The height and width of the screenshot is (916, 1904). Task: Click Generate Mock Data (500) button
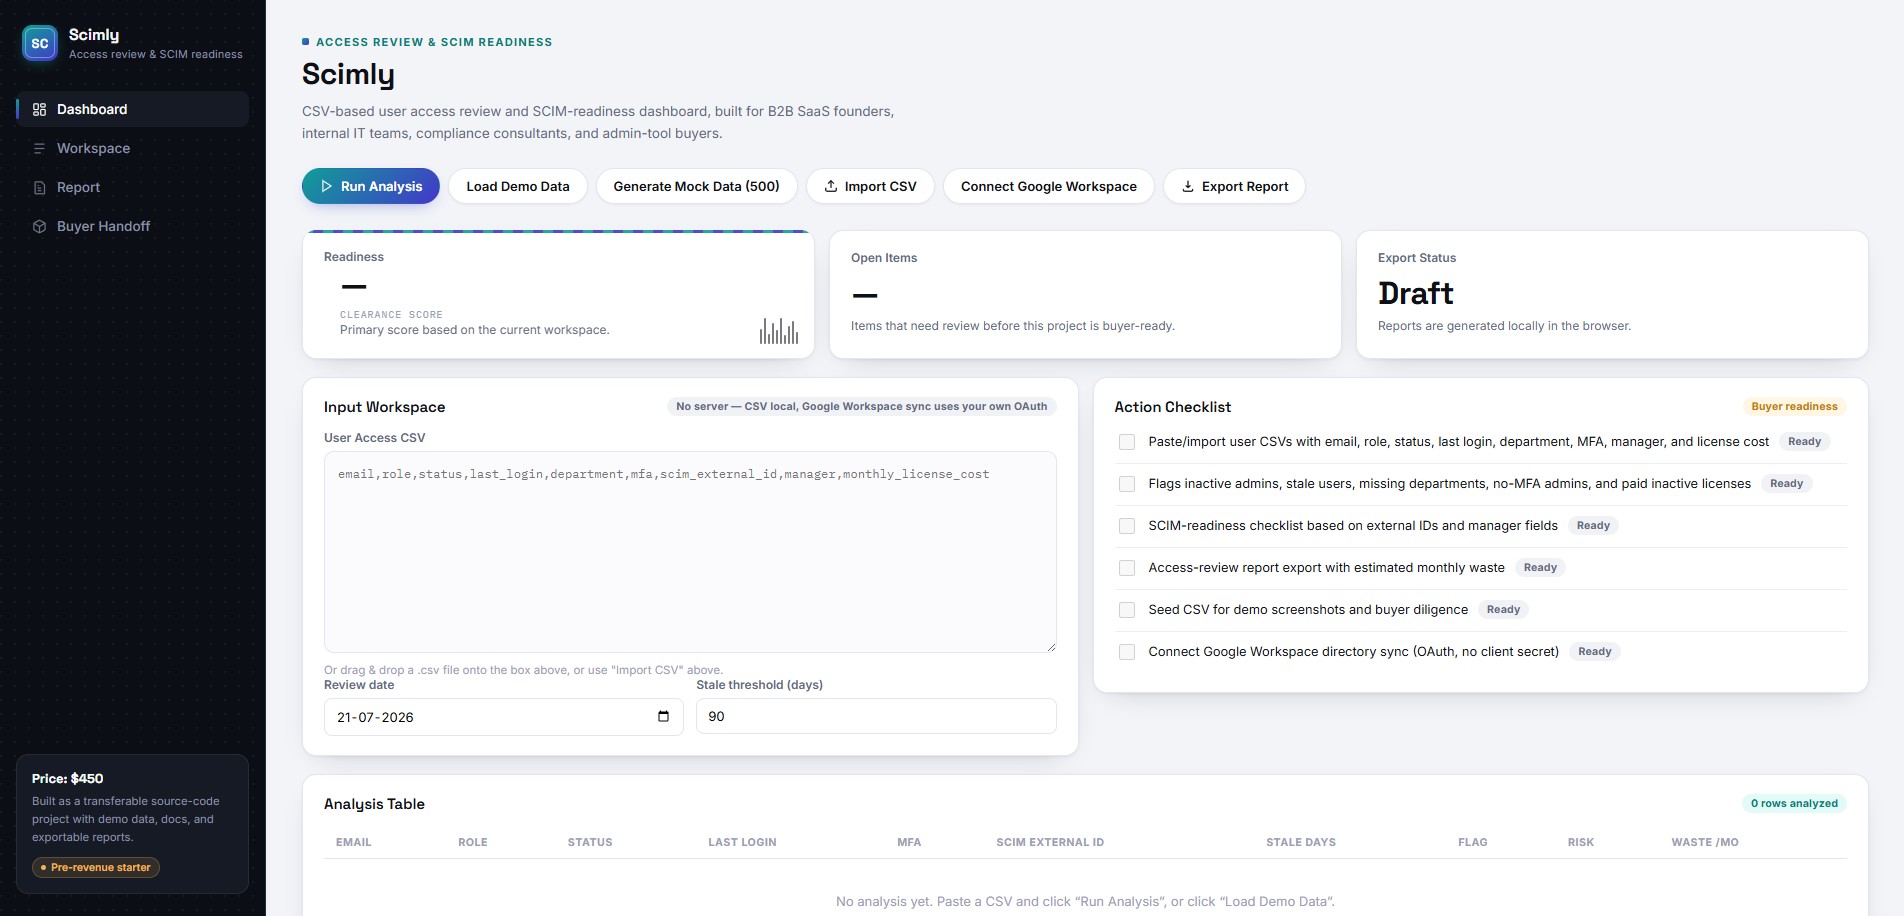pyautogui.click(x=696, y=186)
